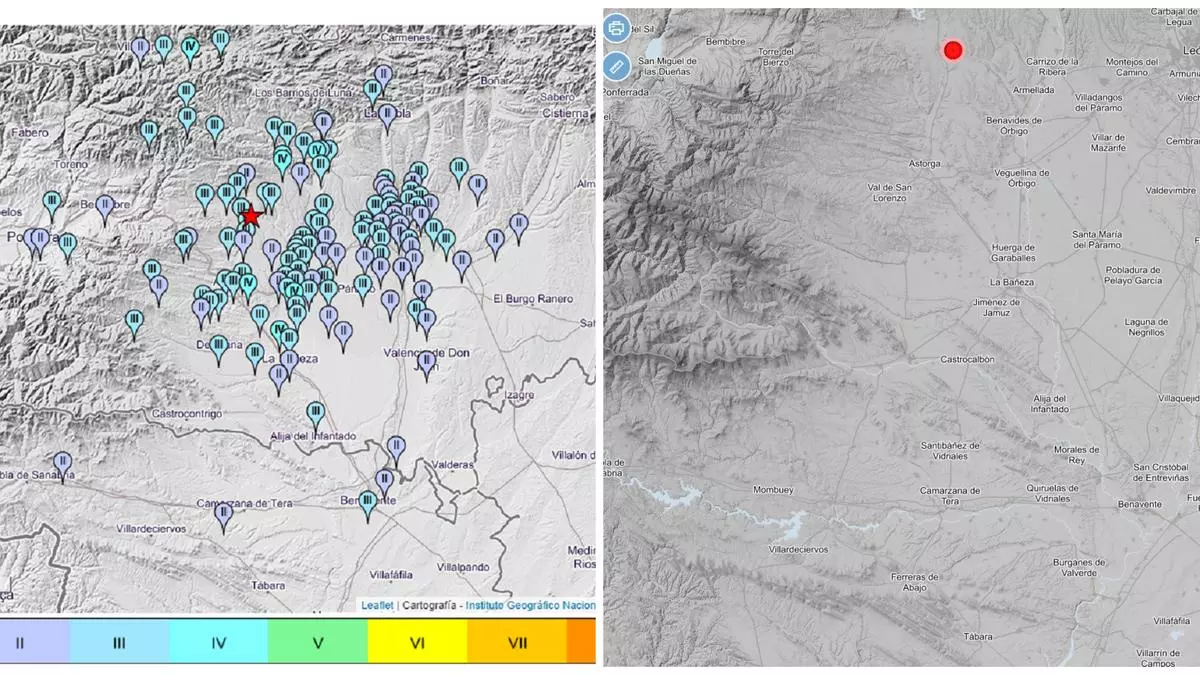
Task: Select the orange intensity VII legend swatch
Action: point(516,643)
